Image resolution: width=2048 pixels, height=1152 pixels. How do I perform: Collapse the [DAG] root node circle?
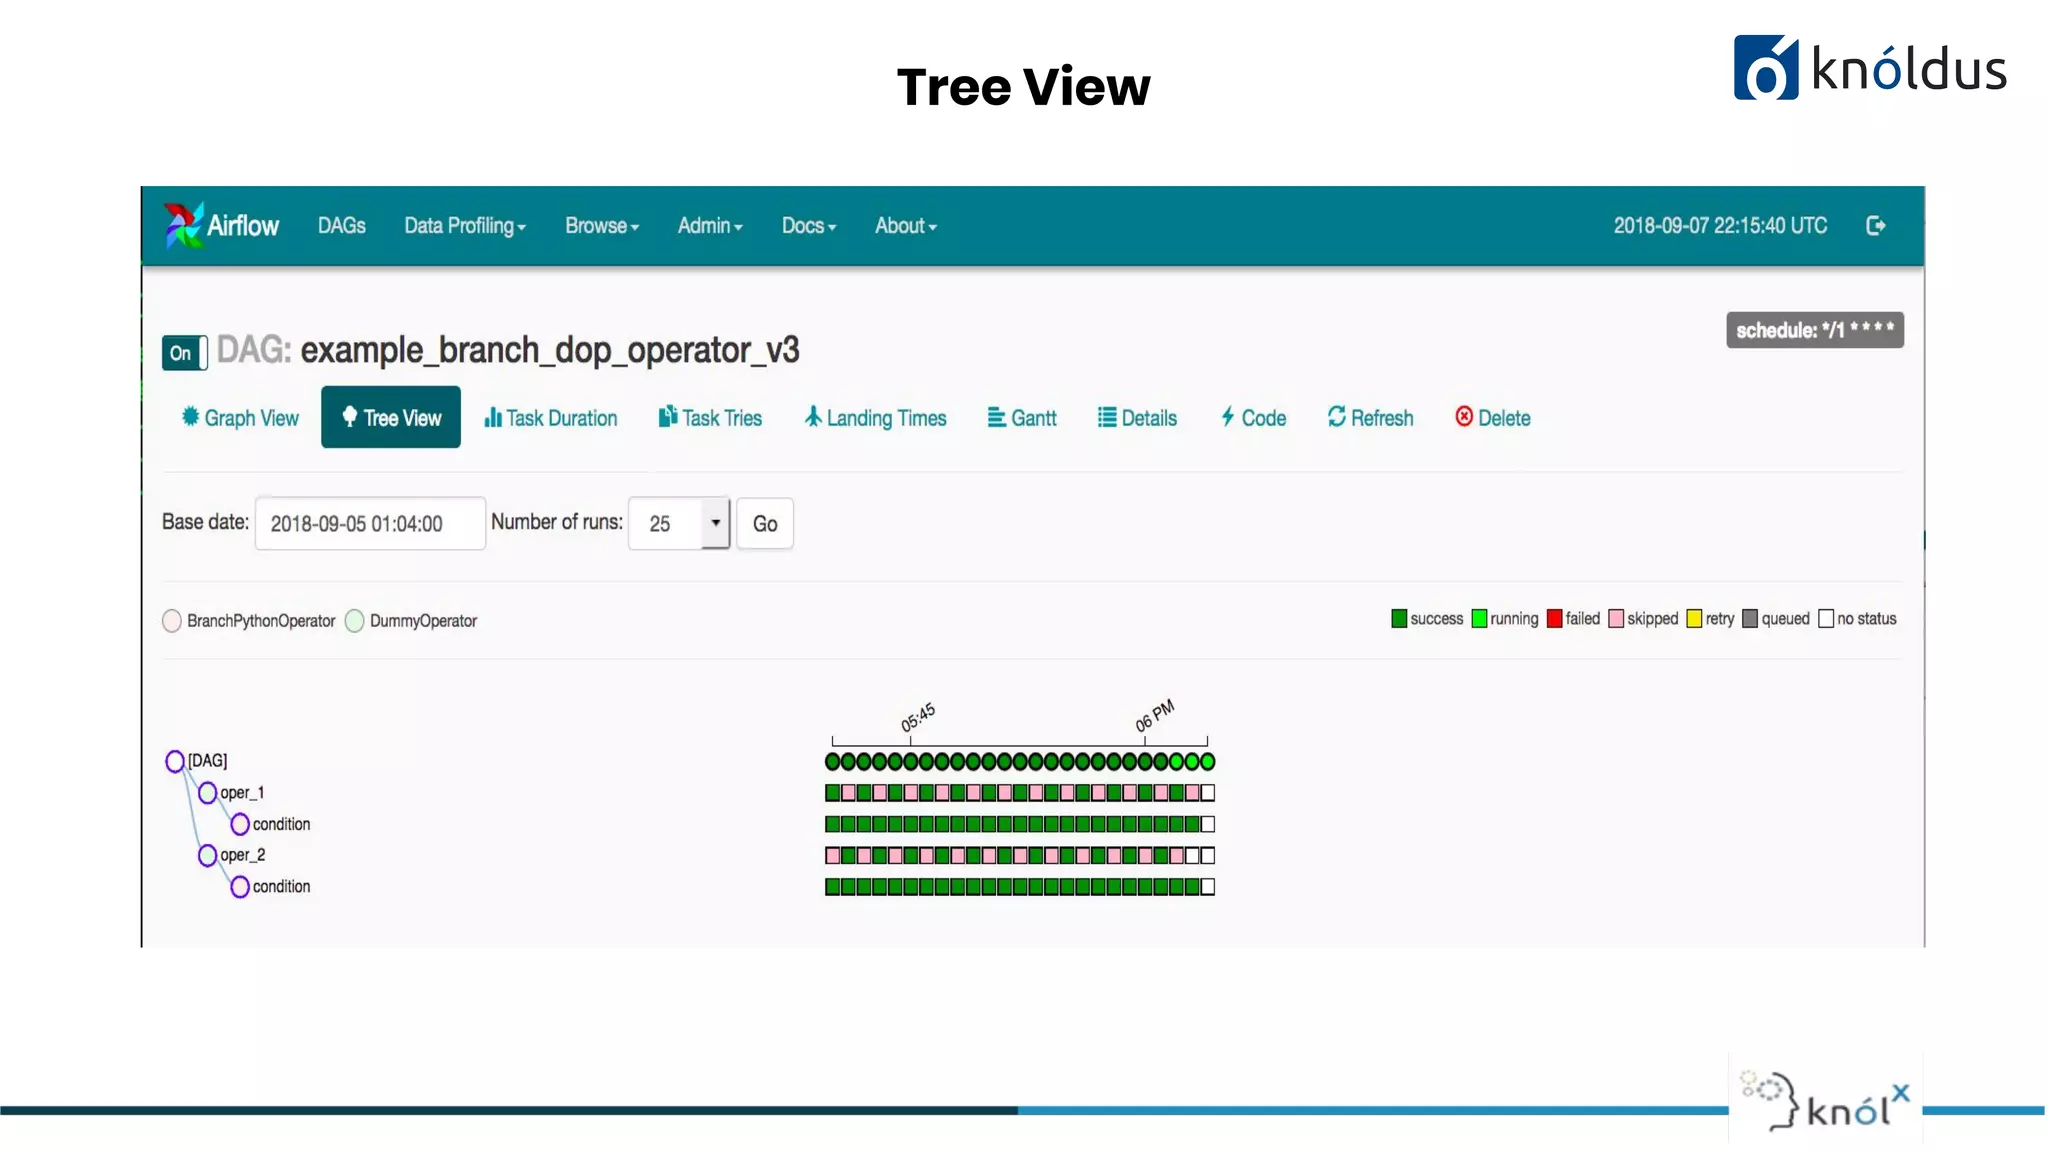(175, 761)
